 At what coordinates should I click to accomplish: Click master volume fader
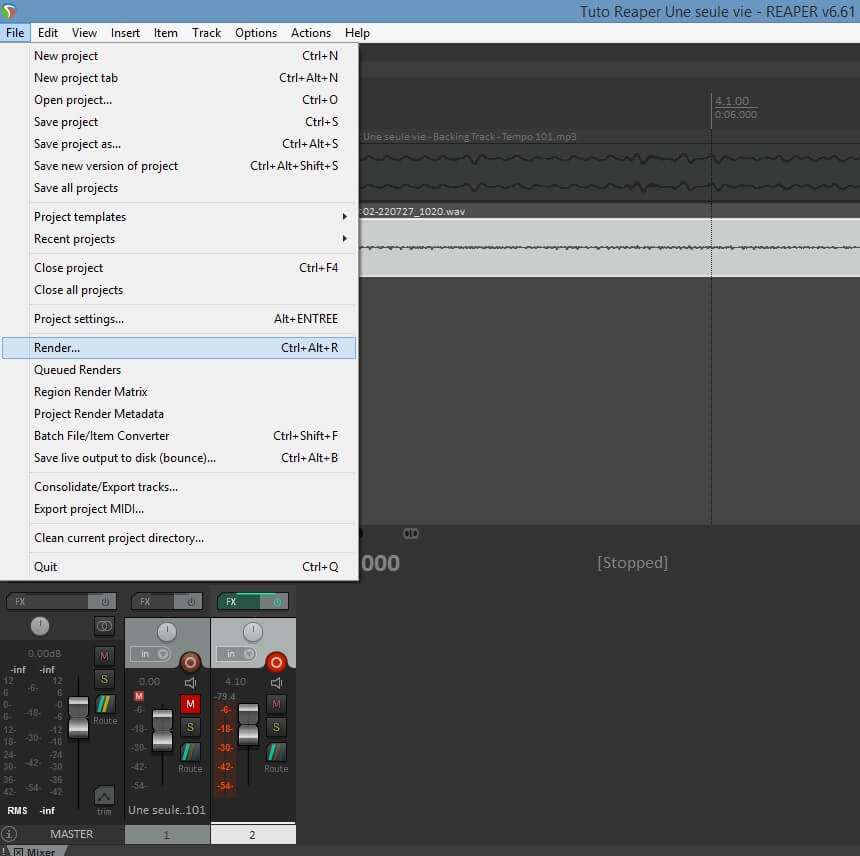78,717
